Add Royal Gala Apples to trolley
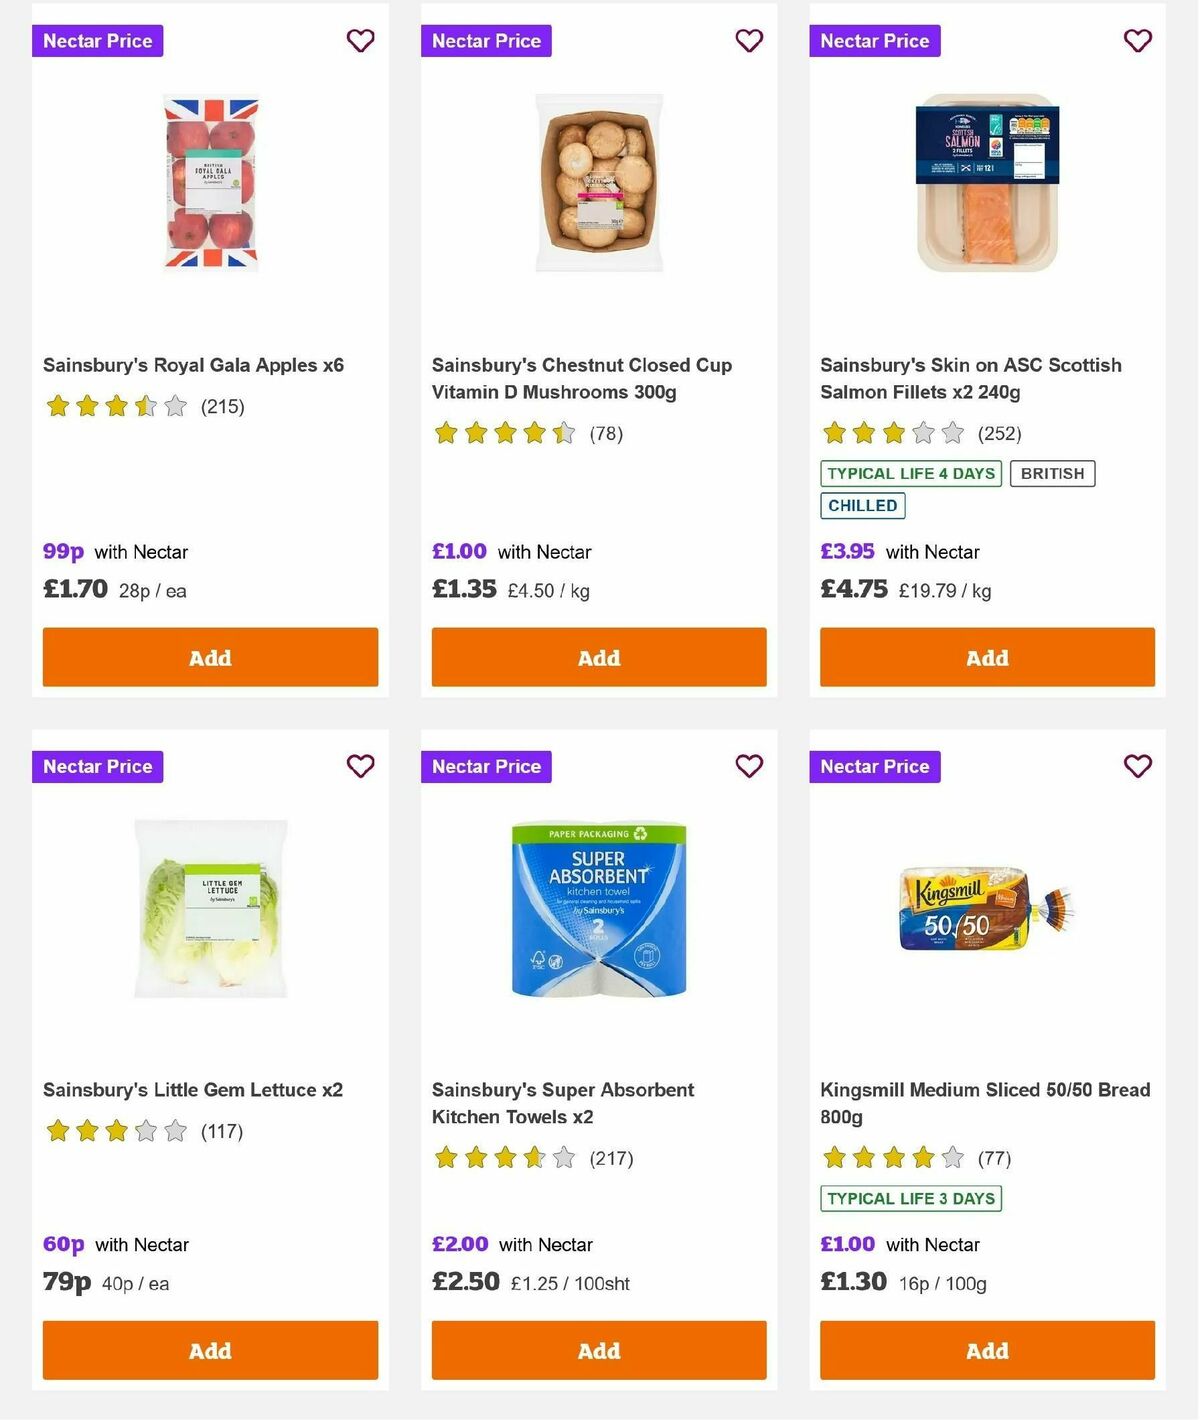 point(209,657)
